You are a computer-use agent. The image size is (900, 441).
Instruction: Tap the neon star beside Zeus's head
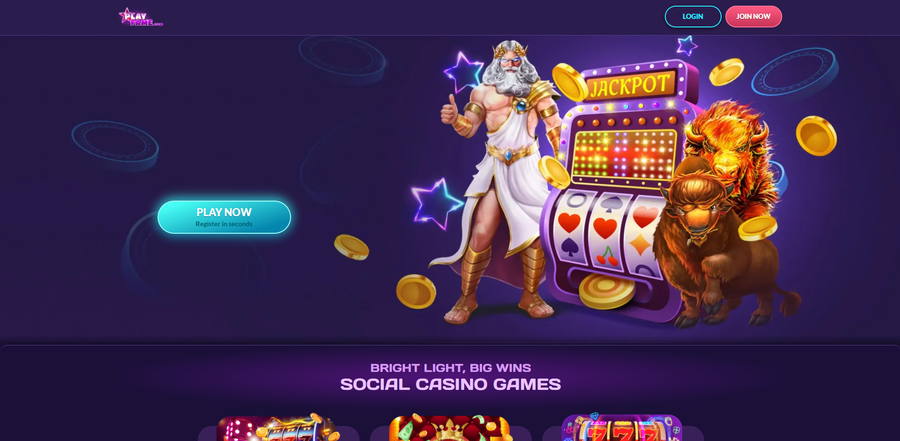coord(464,72)
